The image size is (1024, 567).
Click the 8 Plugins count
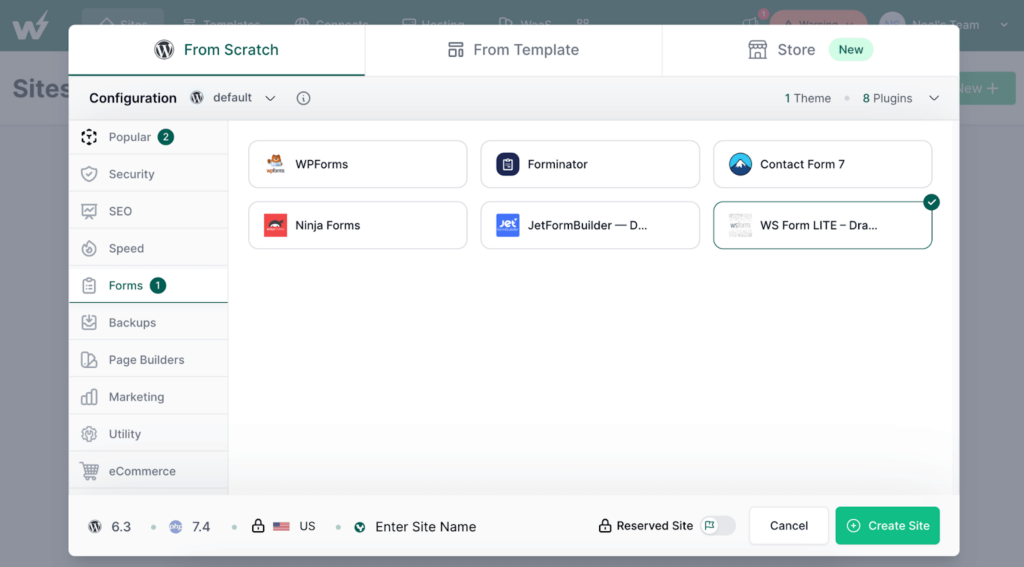[887, 98]
